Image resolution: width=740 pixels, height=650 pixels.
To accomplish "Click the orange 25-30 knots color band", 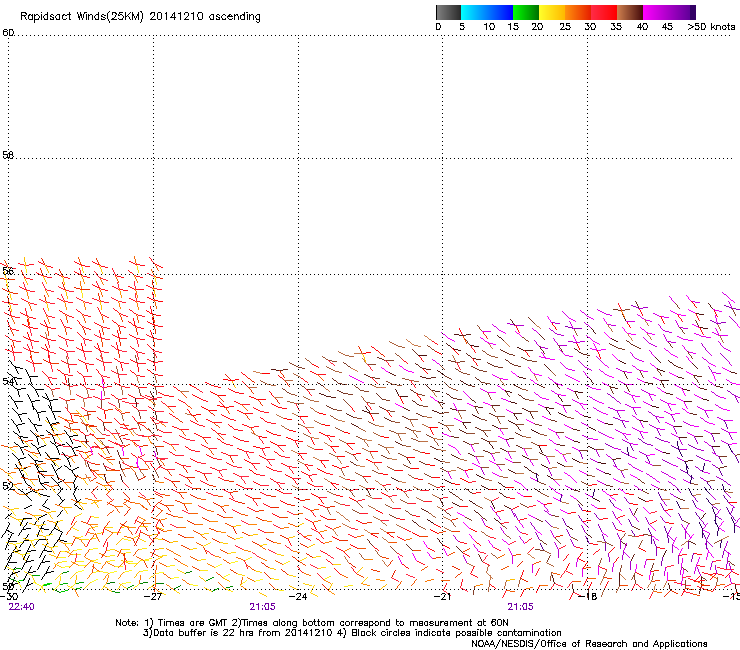I will pos(578,12).
